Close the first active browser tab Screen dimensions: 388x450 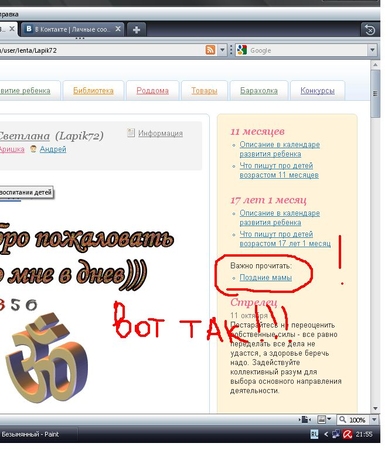coord(12,29)
